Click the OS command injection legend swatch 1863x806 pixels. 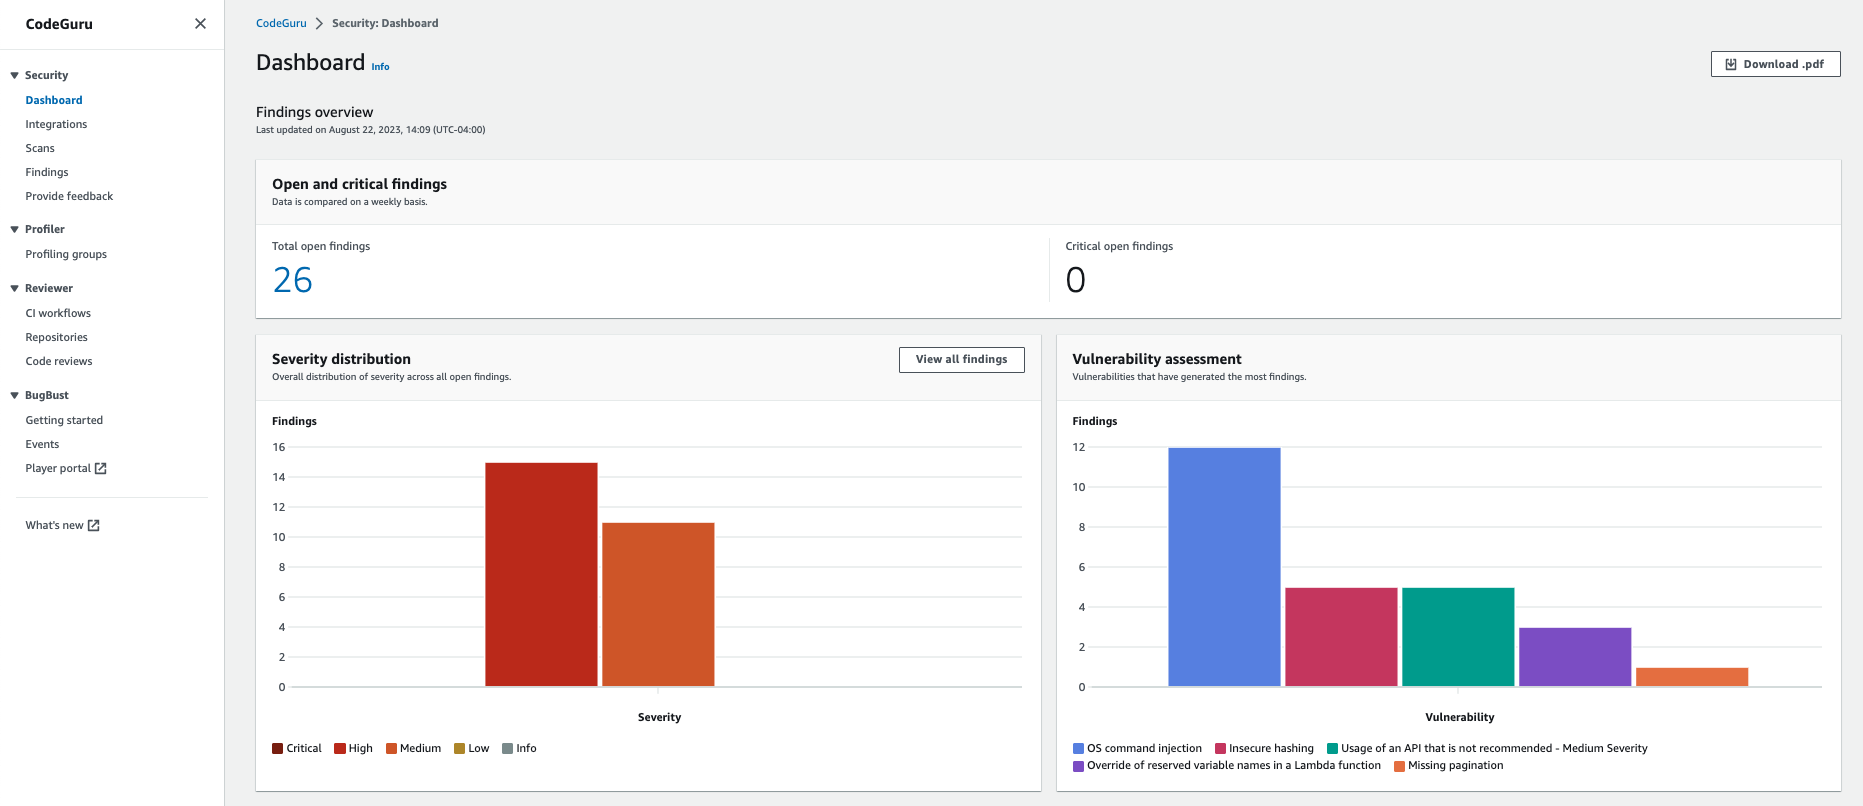(1078, 748)
